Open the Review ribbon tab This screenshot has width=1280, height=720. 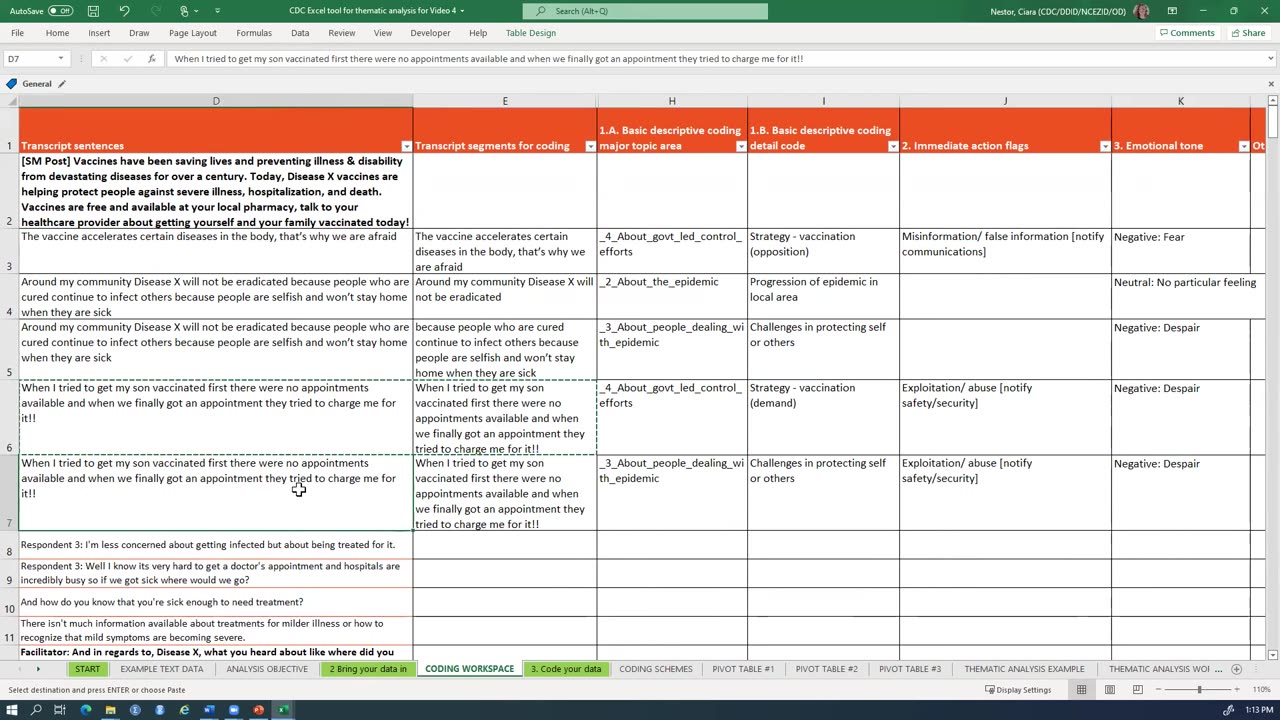(342, 33)
